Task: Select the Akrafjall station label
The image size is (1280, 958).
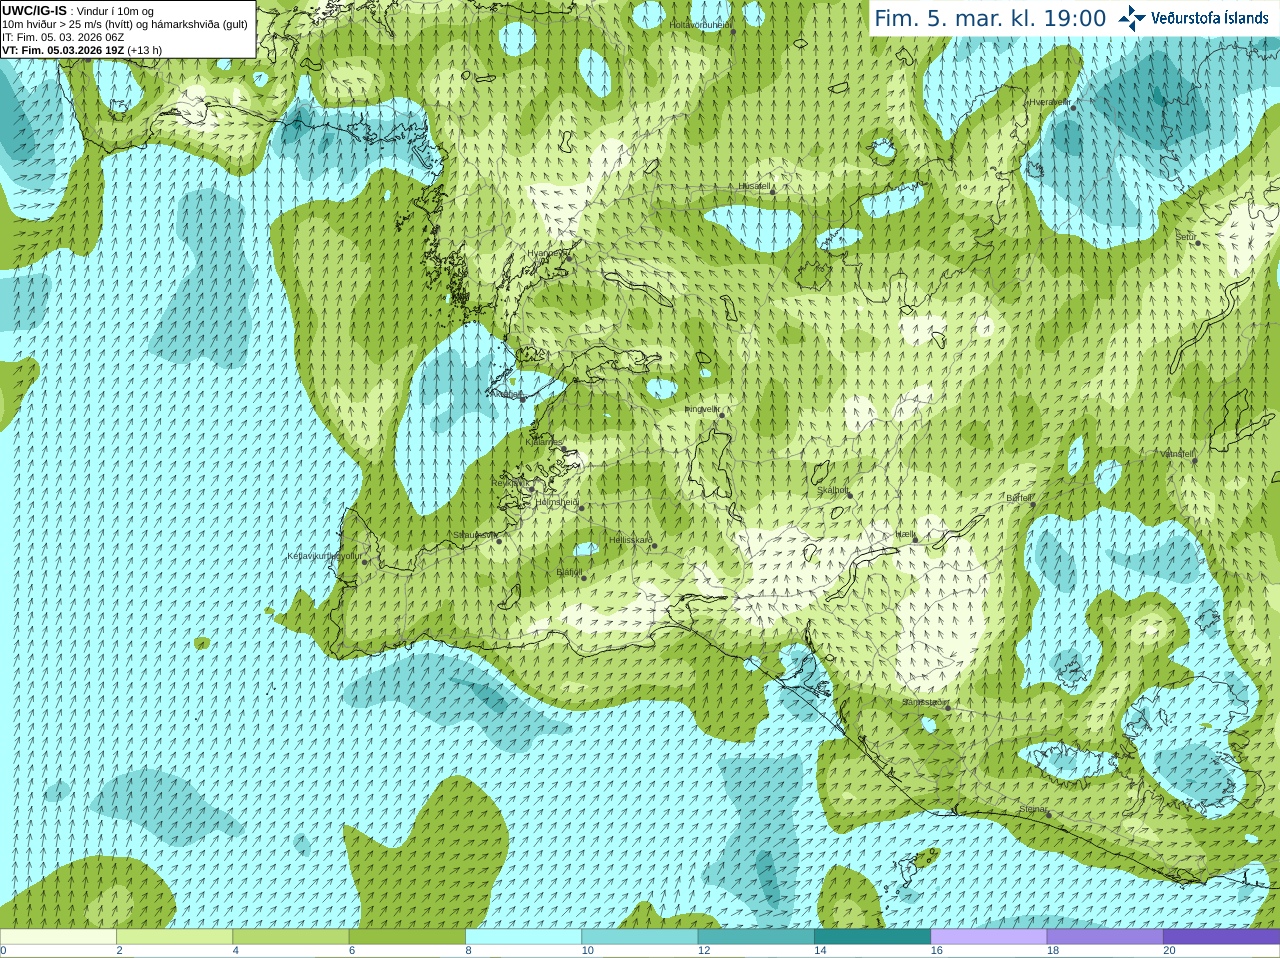Action: [508, 394]
